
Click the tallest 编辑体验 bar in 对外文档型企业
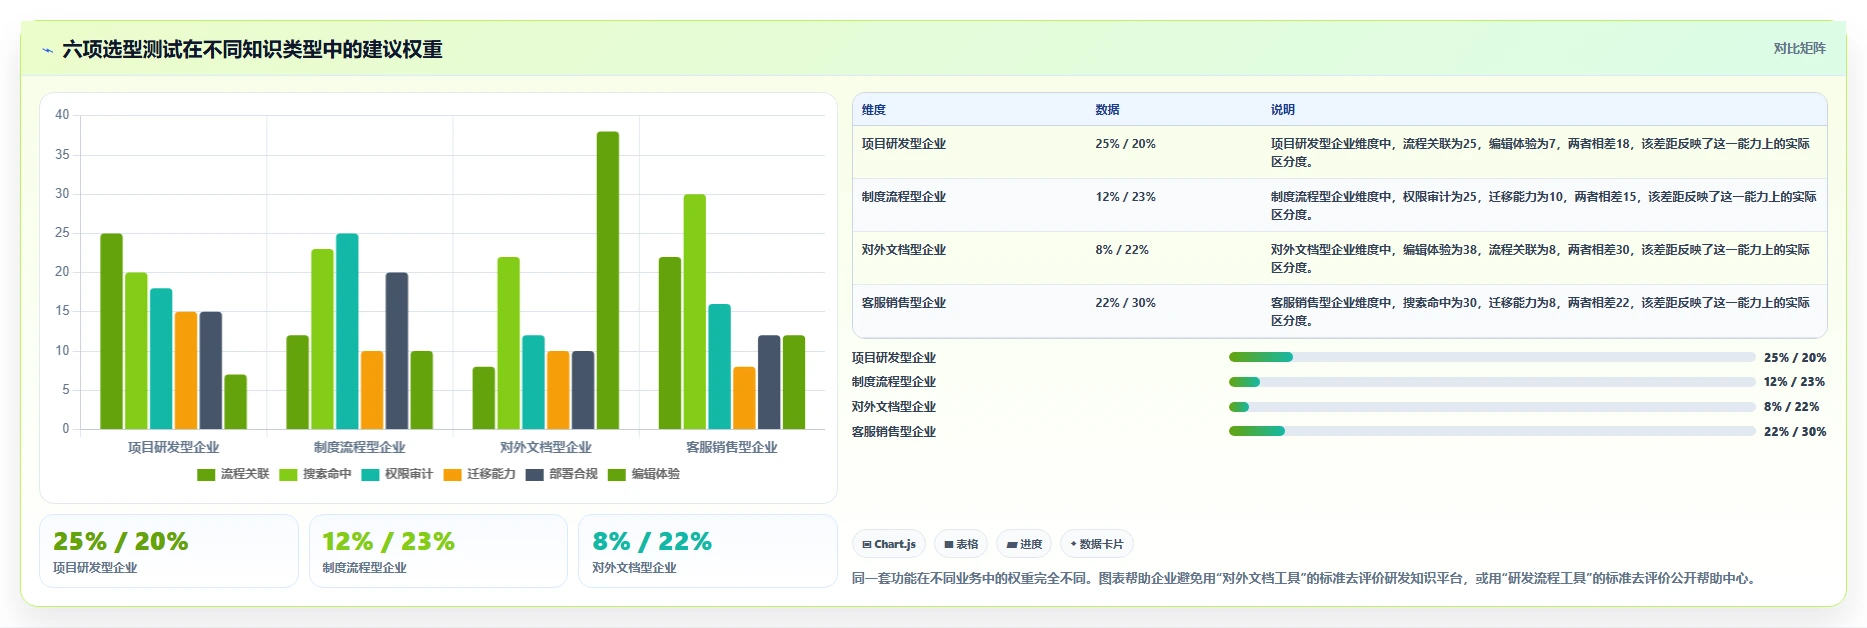608,280
